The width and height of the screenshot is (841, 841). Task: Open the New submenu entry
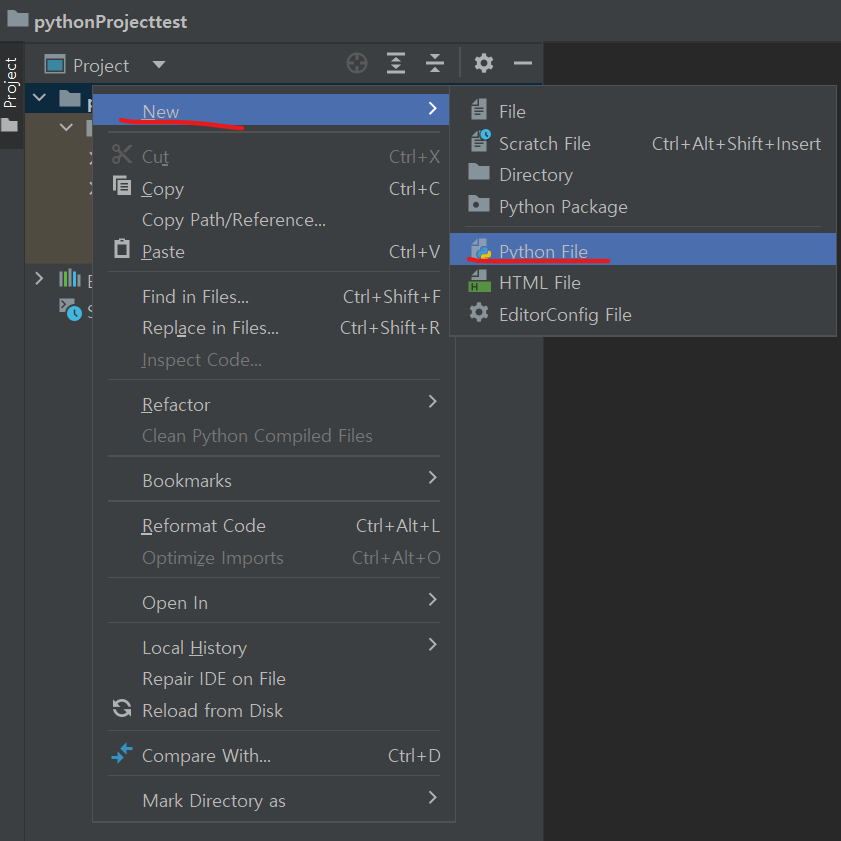point(271,110)
